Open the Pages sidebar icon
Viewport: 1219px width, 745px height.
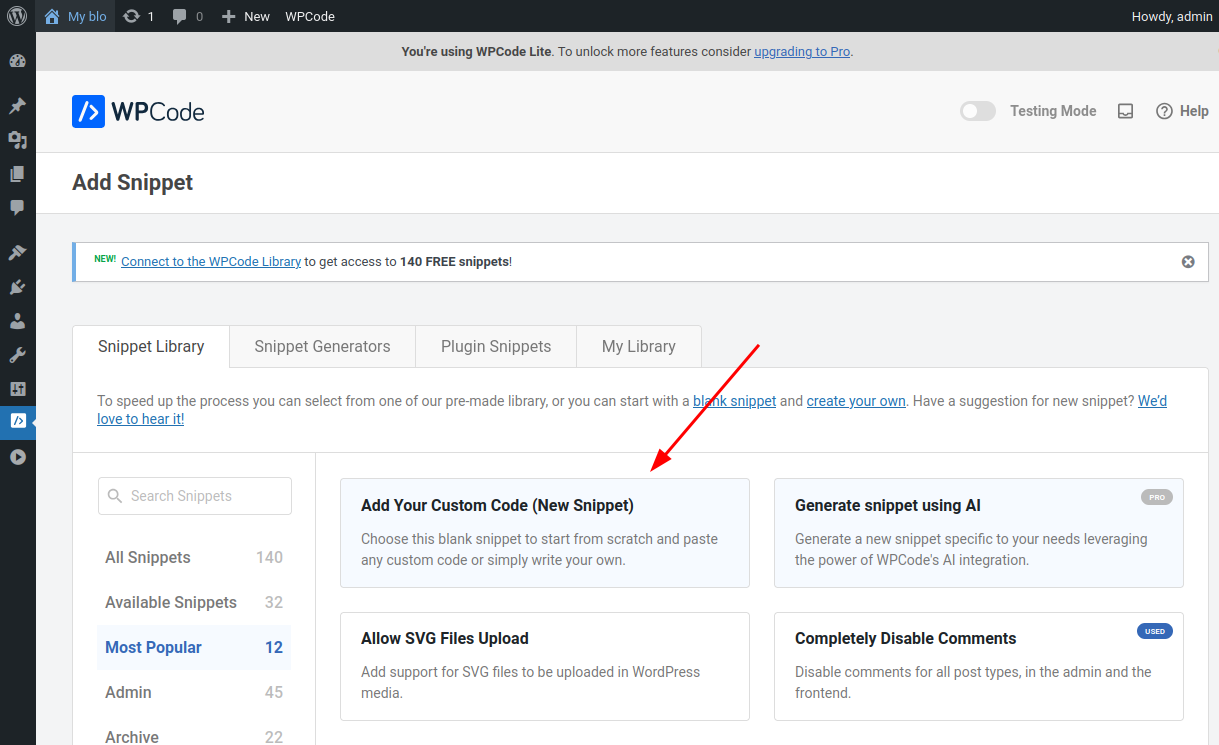[x=17, y=174]
